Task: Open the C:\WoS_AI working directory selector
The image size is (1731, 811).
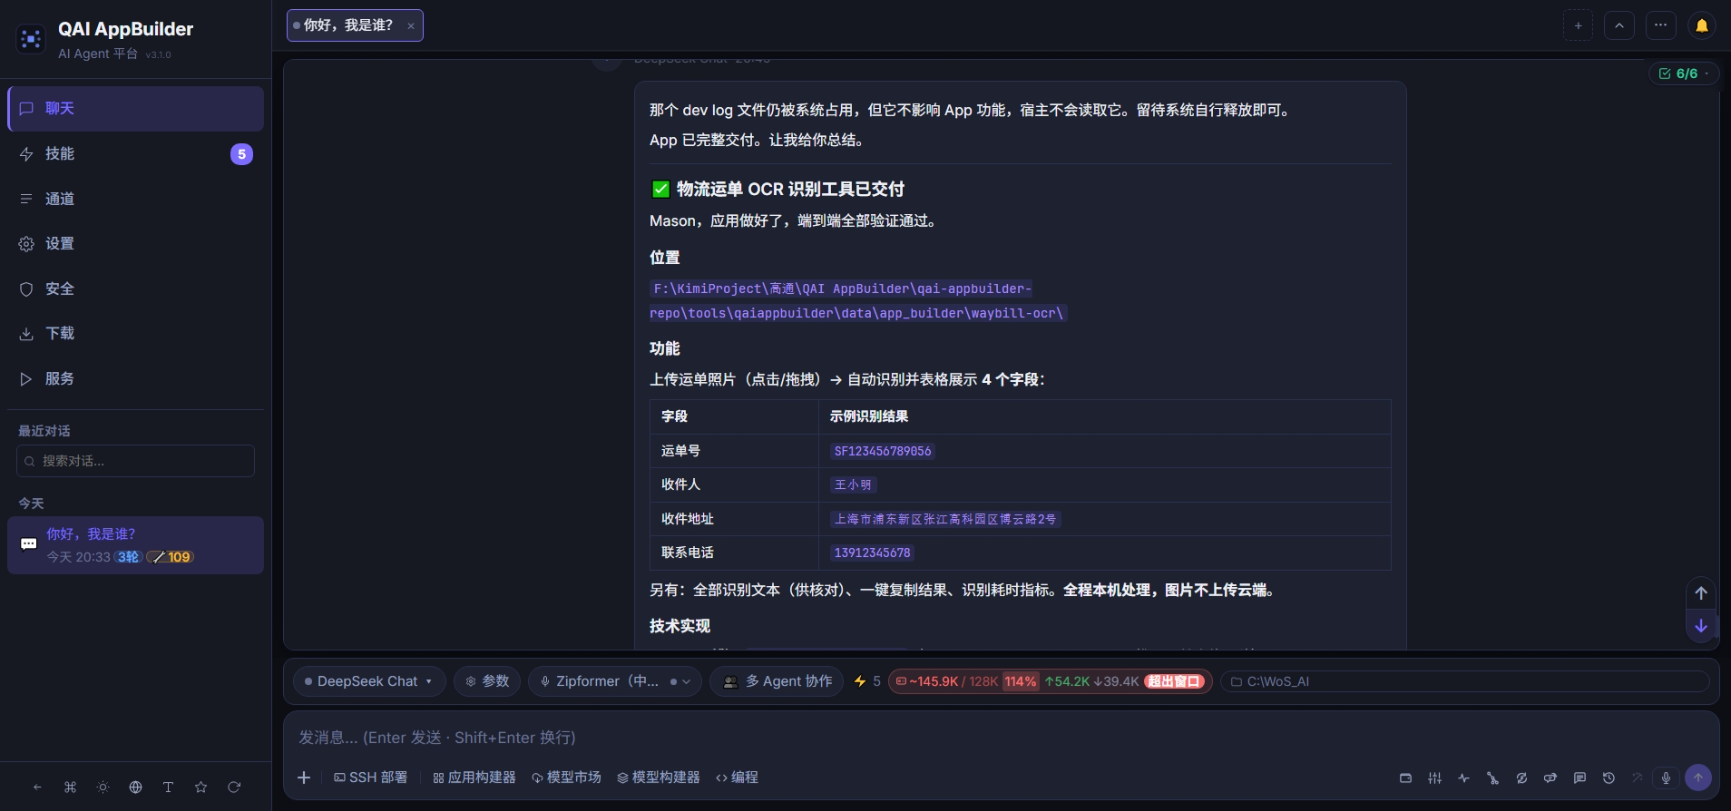Action: [1465, 681]
